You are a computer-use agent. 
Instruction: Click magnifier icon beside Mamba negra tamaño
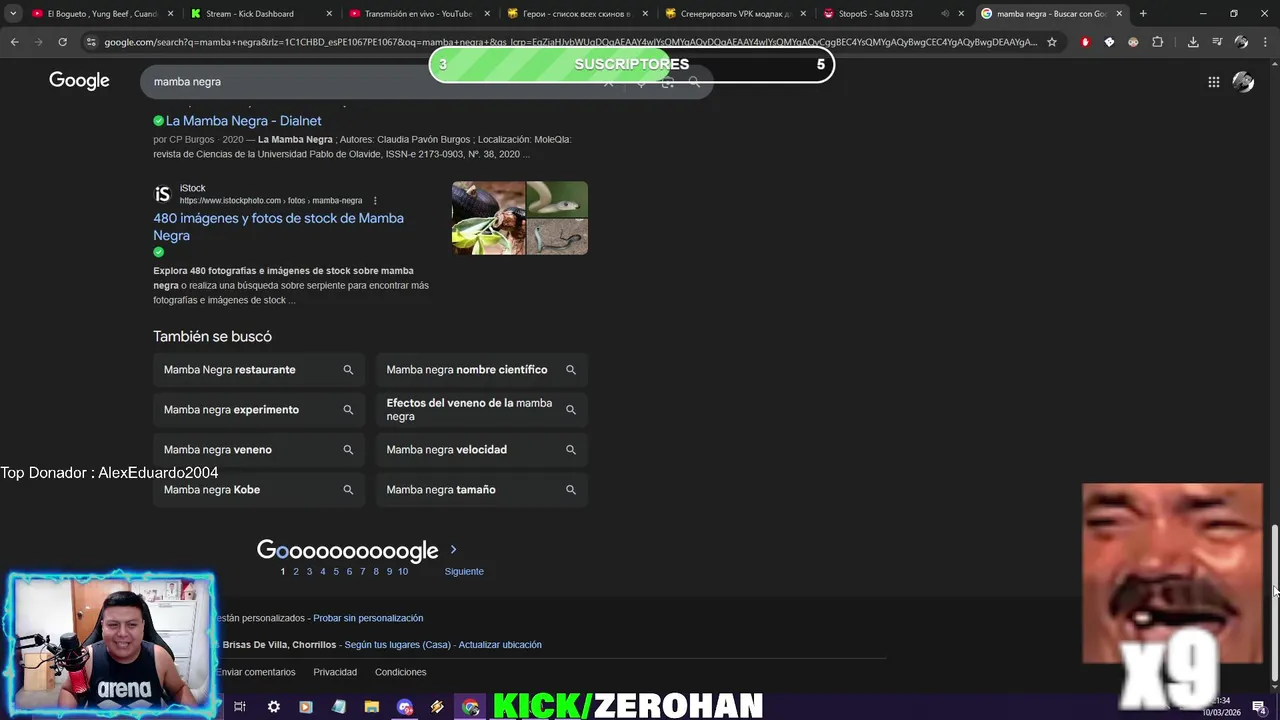(x=571, y=490)
